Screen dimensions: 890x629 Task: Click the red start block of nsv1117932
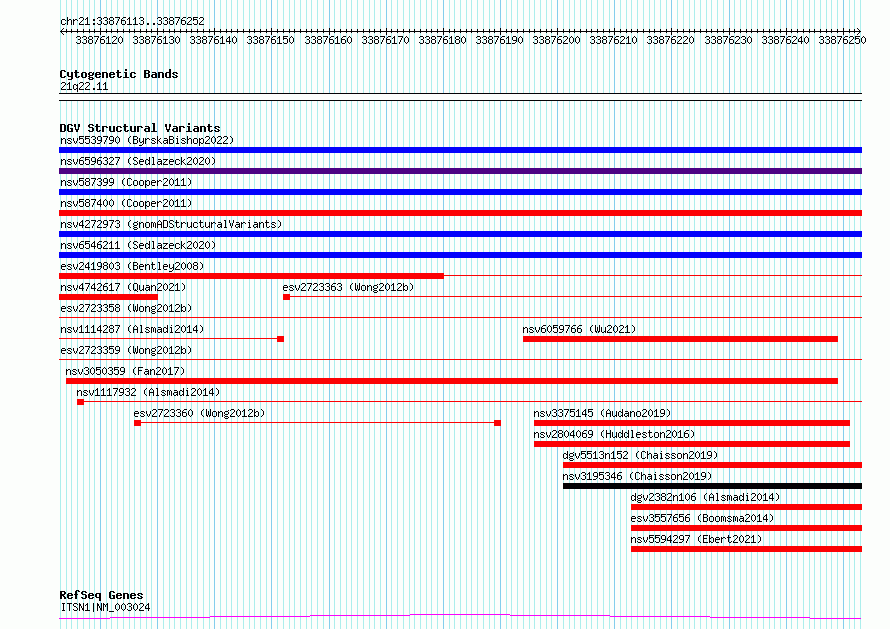81,402
